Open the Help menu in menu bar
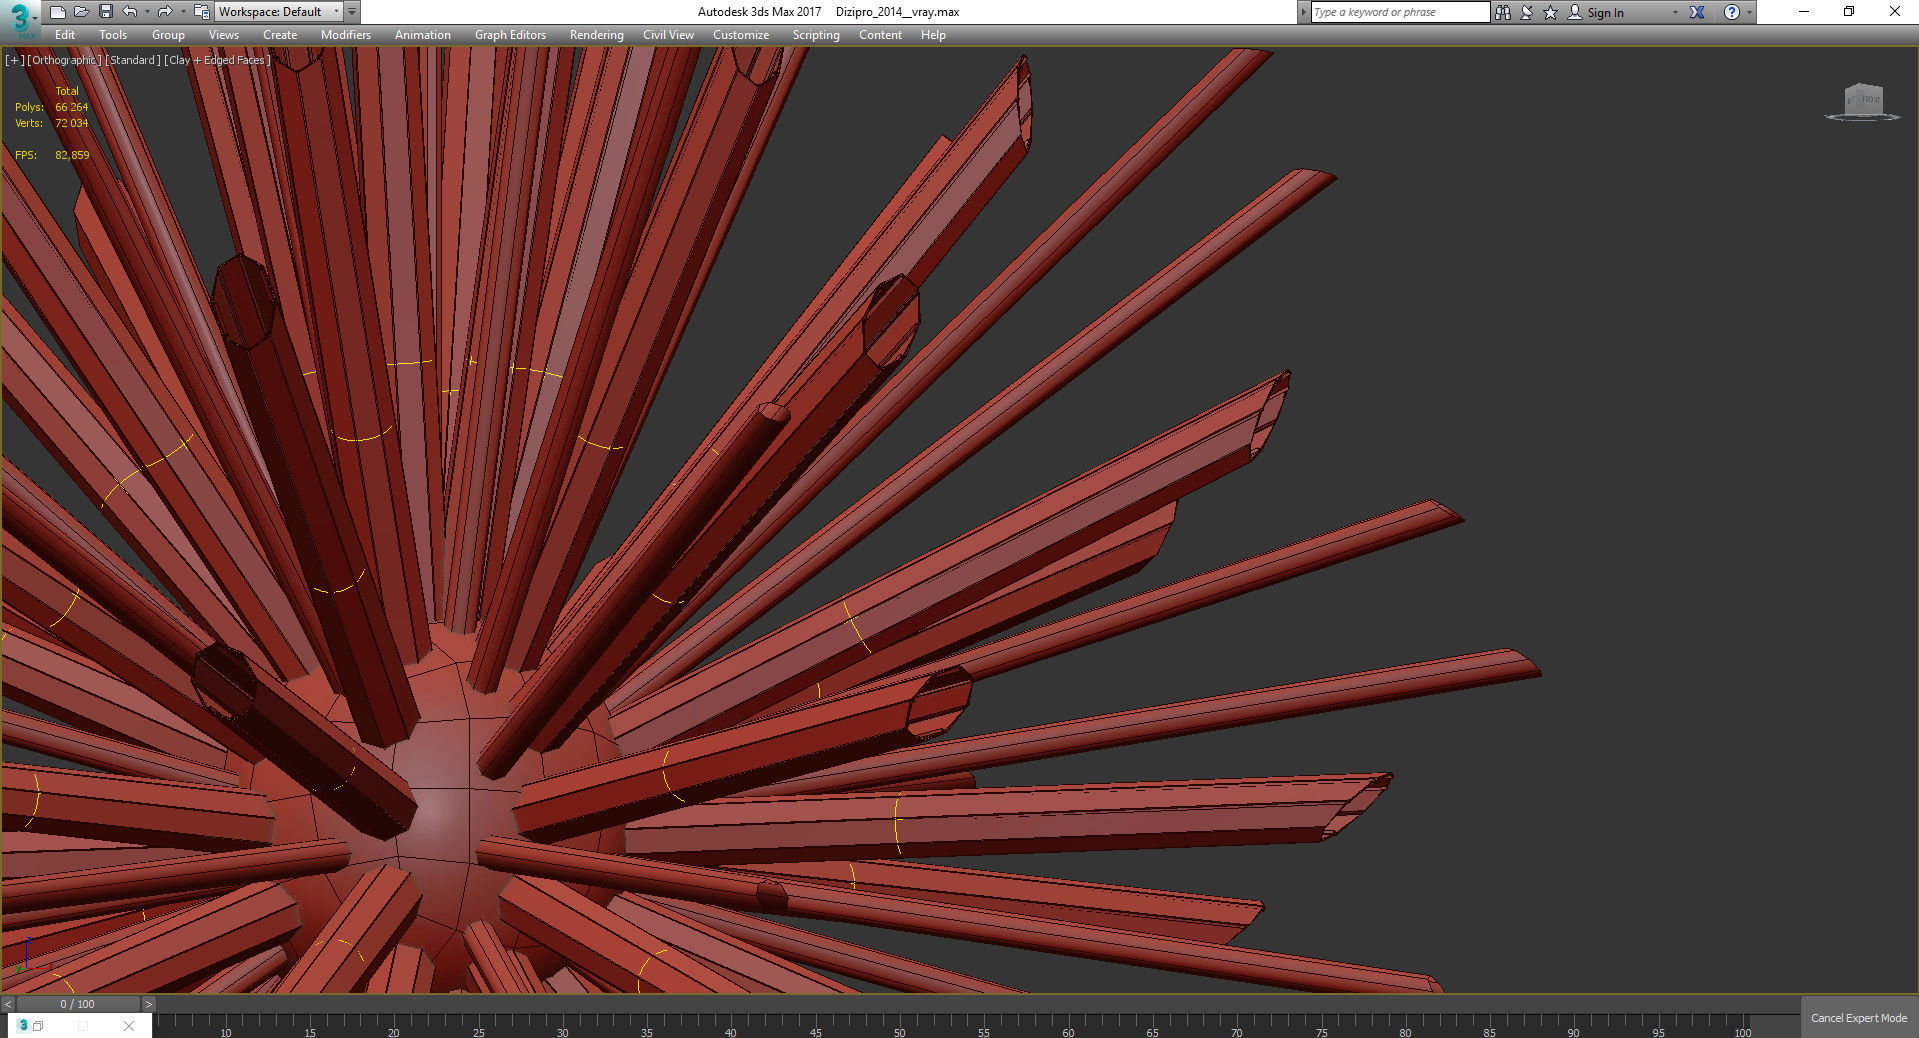 click(x=933, y=35)
